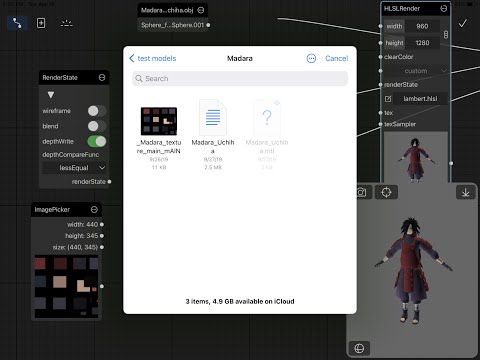Image resolution: width=480 pixels, height=360 pixels.
Task: Click the ImagePicker size output port
Action: point(102,247)
